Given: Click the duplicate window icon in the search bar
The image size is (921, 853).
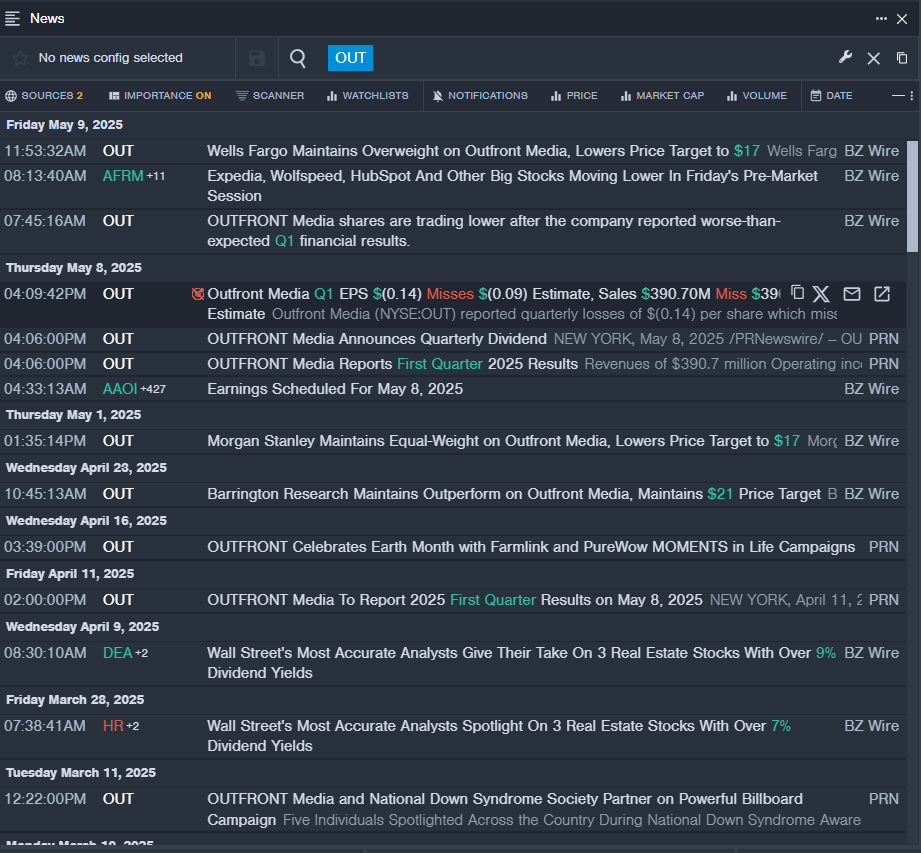Looking at the screenshot, I should (x=902, y=58).
